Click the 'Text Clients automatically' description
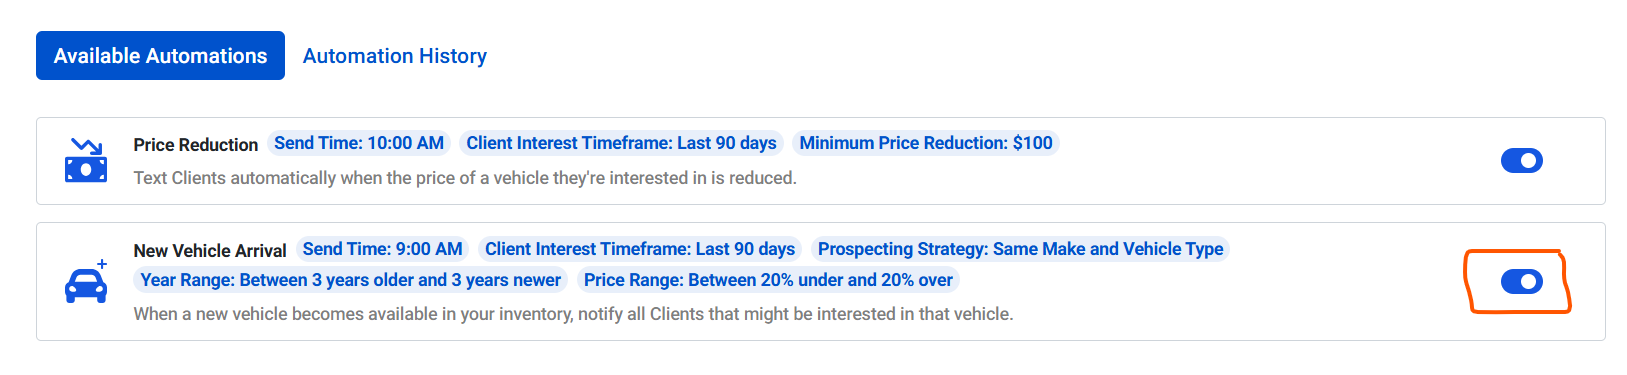This screenshot has height=375, width=1627. (x=465, y=178)
